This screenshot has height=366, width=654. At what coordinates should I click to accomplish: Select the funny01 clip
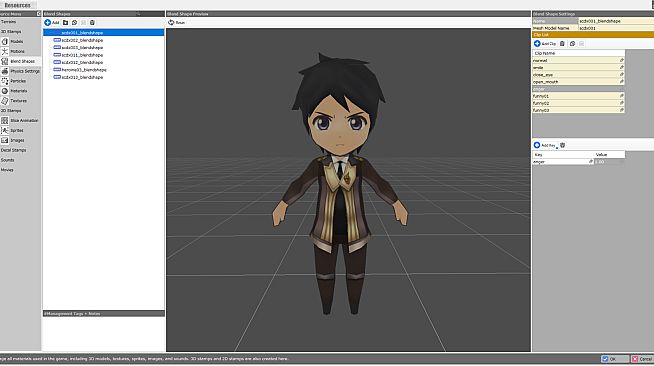coord(579,96)
